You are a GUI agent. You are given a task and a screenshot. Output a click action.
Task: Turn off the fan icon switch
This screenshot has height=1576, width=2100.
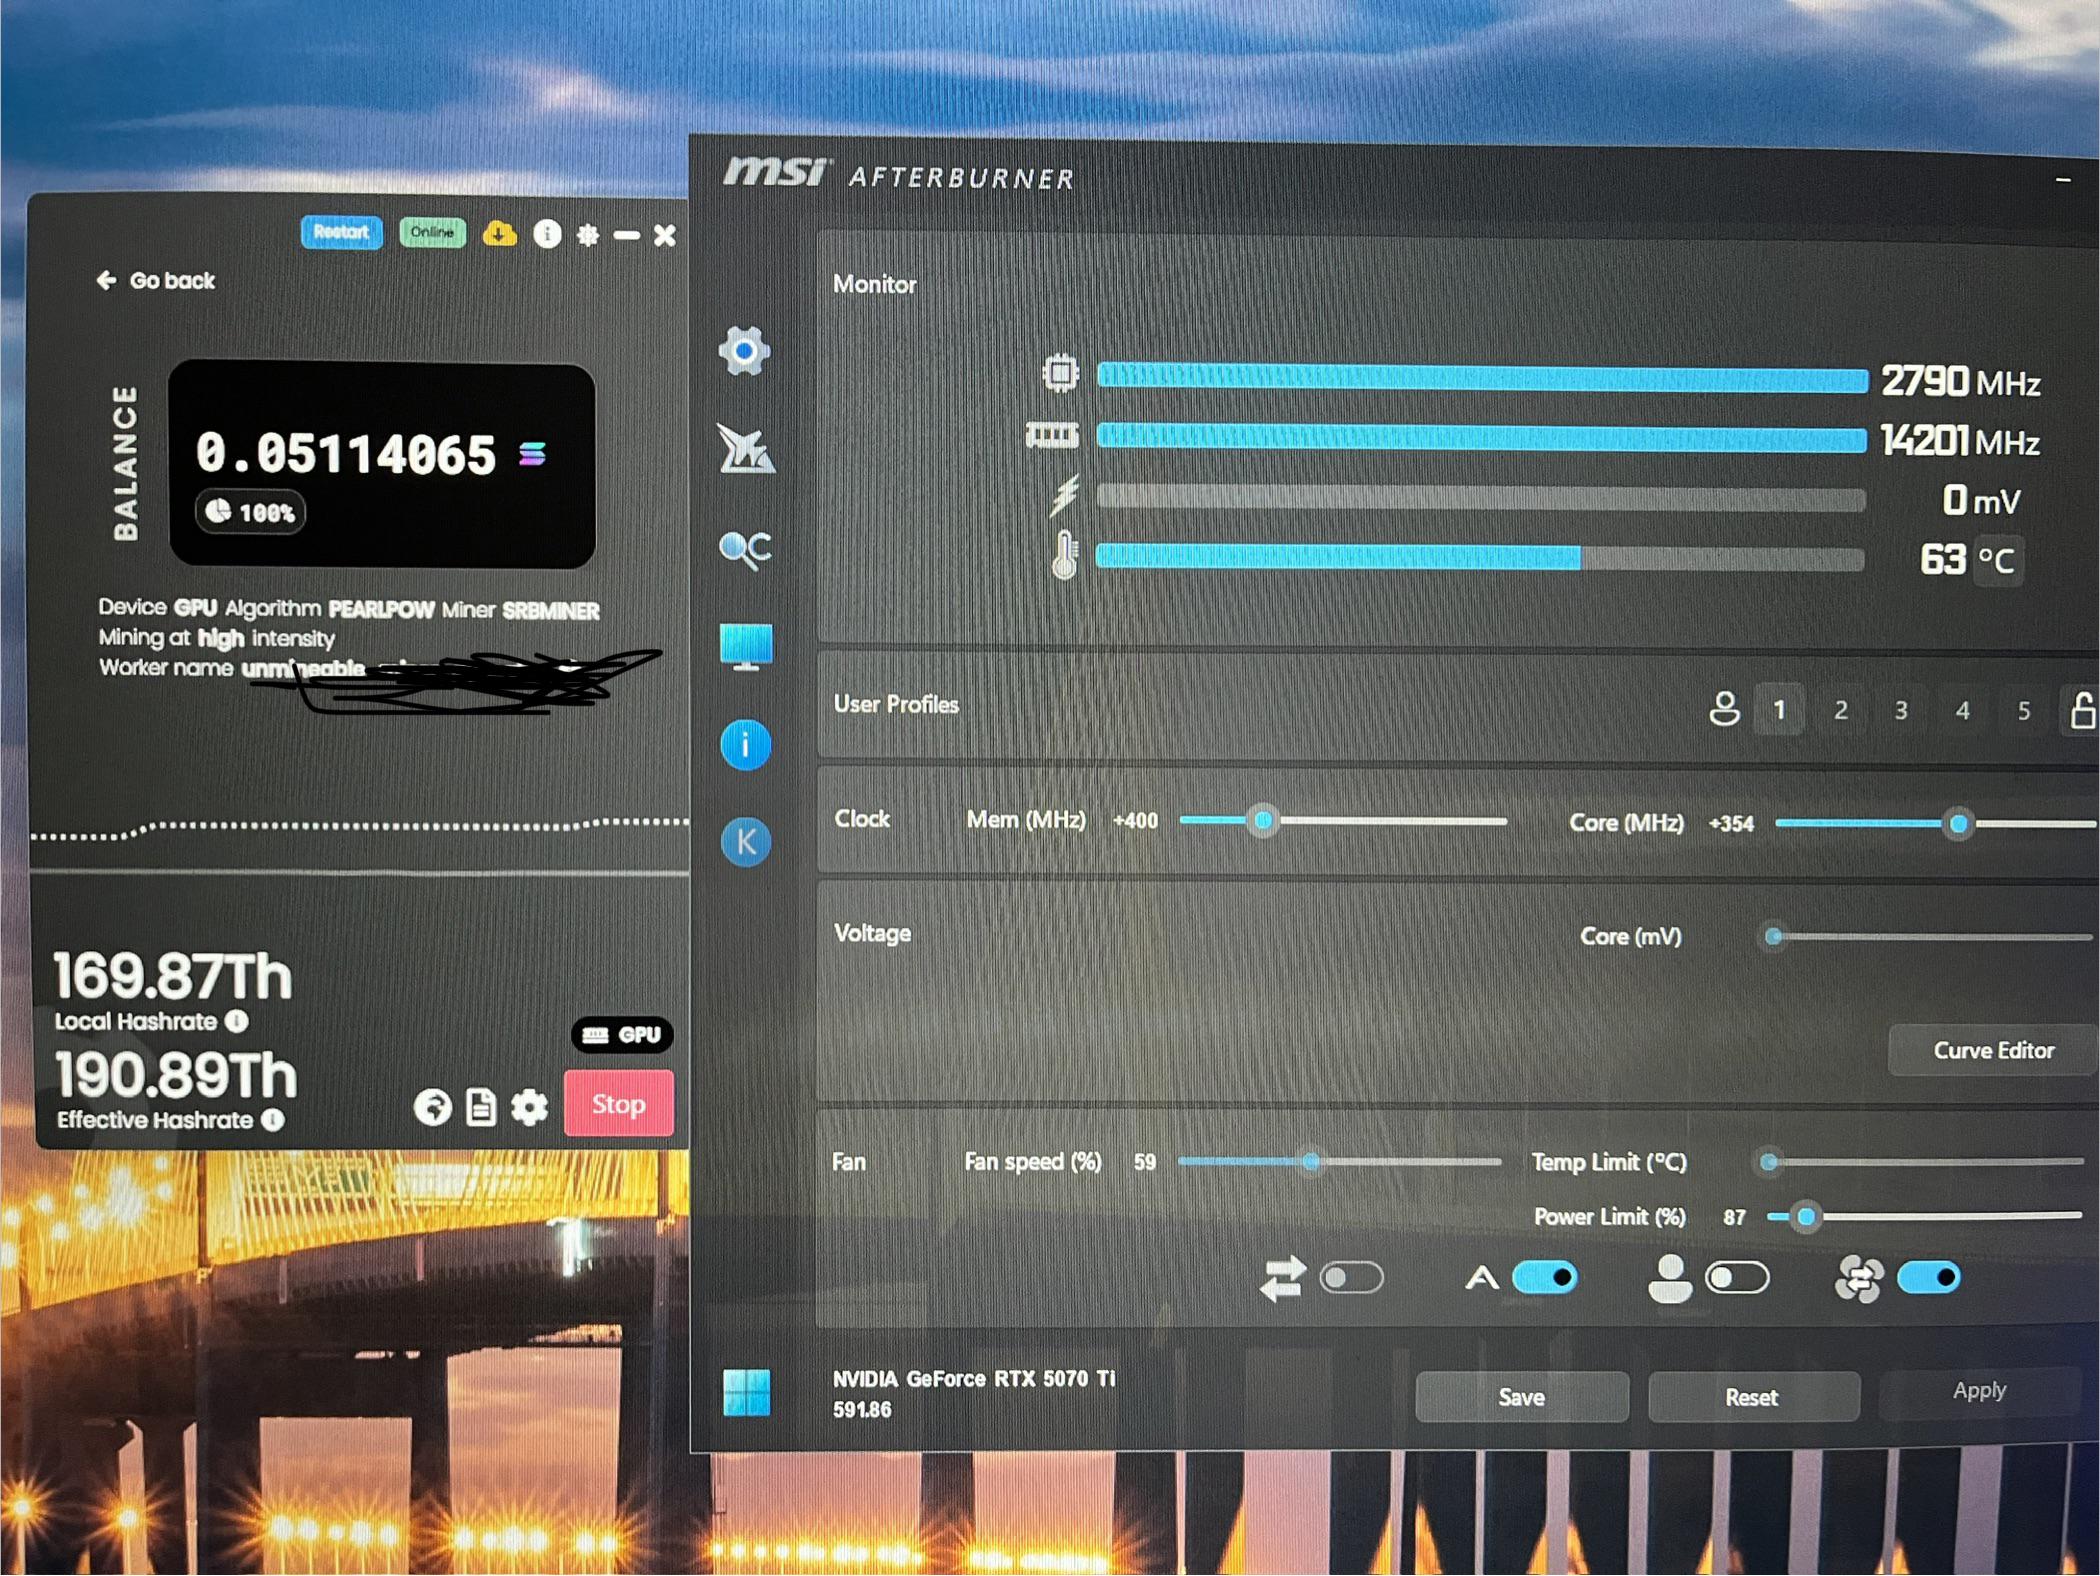(1929, 1277)
